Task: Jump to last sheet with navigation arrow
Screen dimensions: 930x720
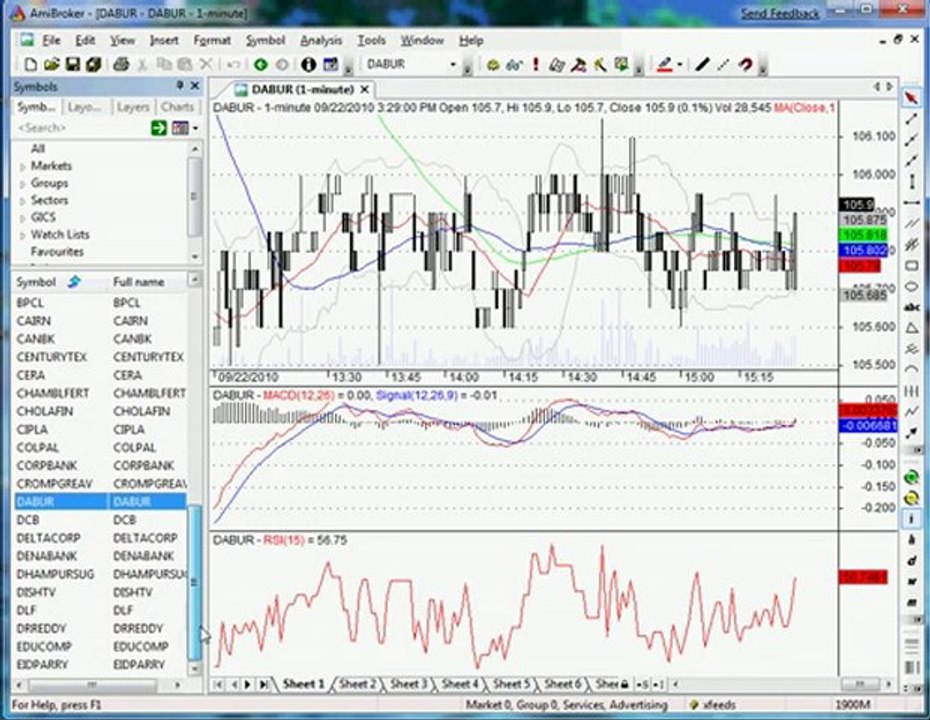Action: pyautogui.click(x=264, y=684)
